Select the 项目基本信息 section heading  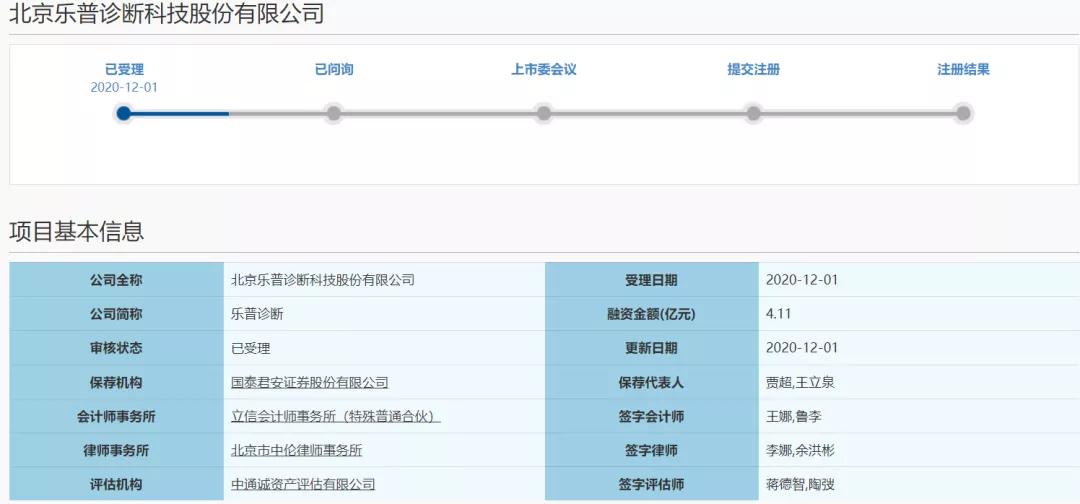[76, 231]
